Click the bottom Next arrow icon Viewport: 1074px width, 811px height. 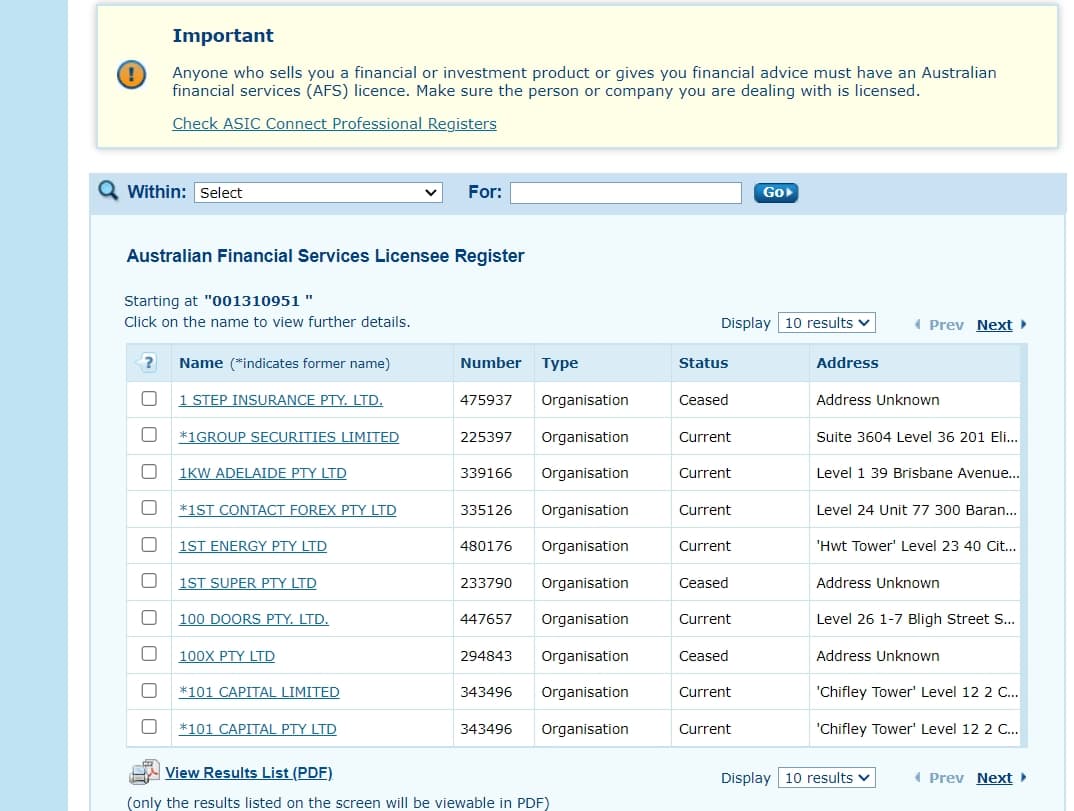tap(1023, 777)
